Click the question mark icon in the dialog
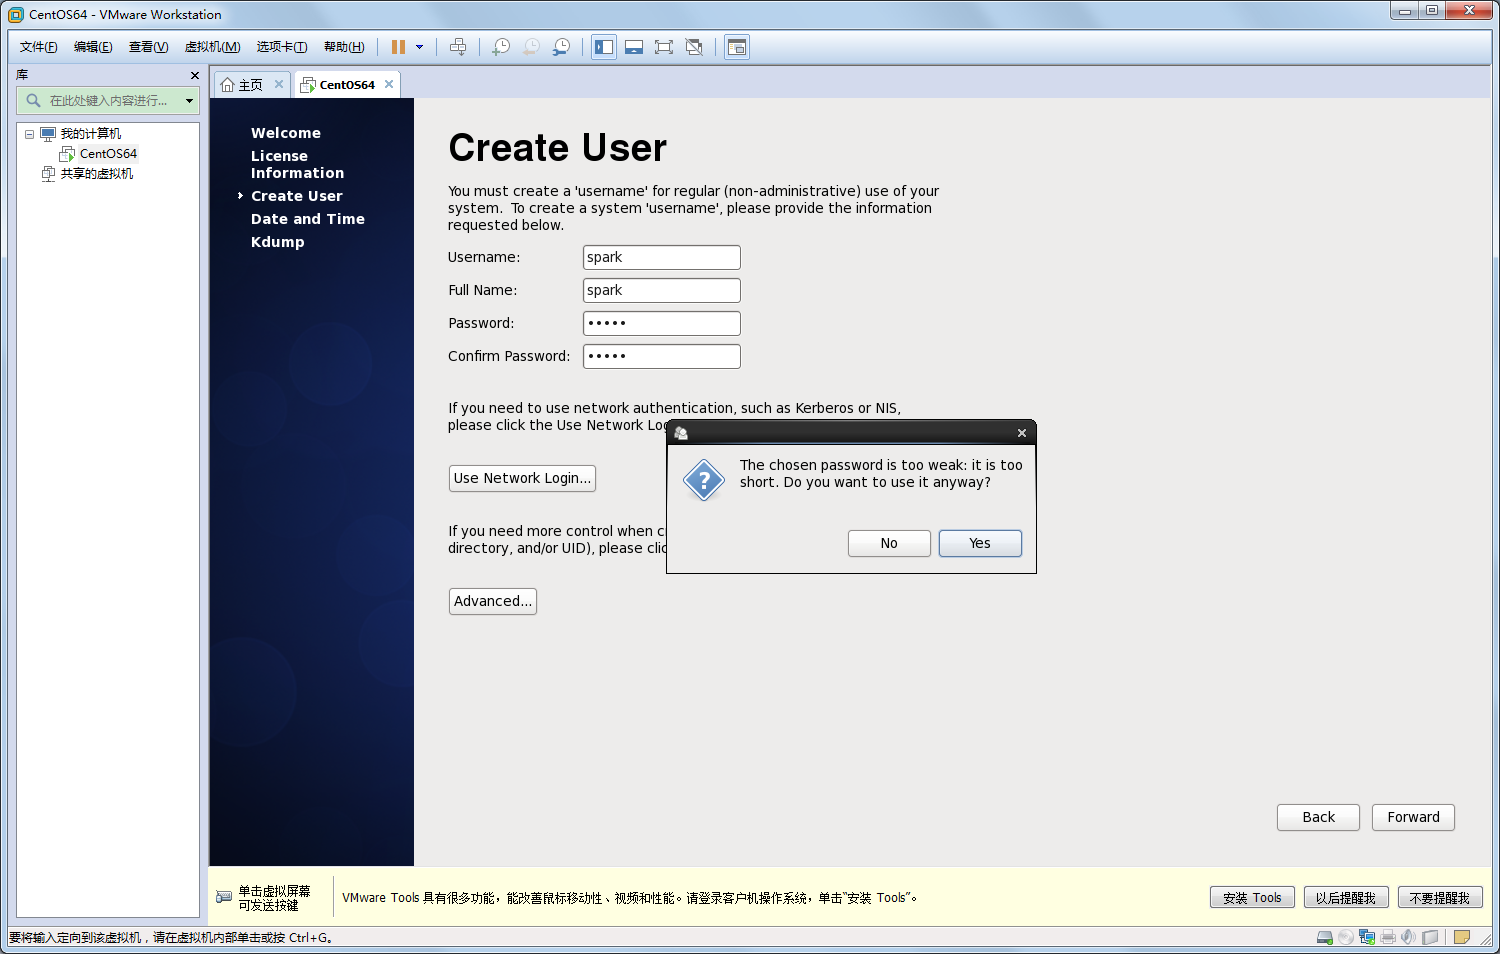 (704, 481)
